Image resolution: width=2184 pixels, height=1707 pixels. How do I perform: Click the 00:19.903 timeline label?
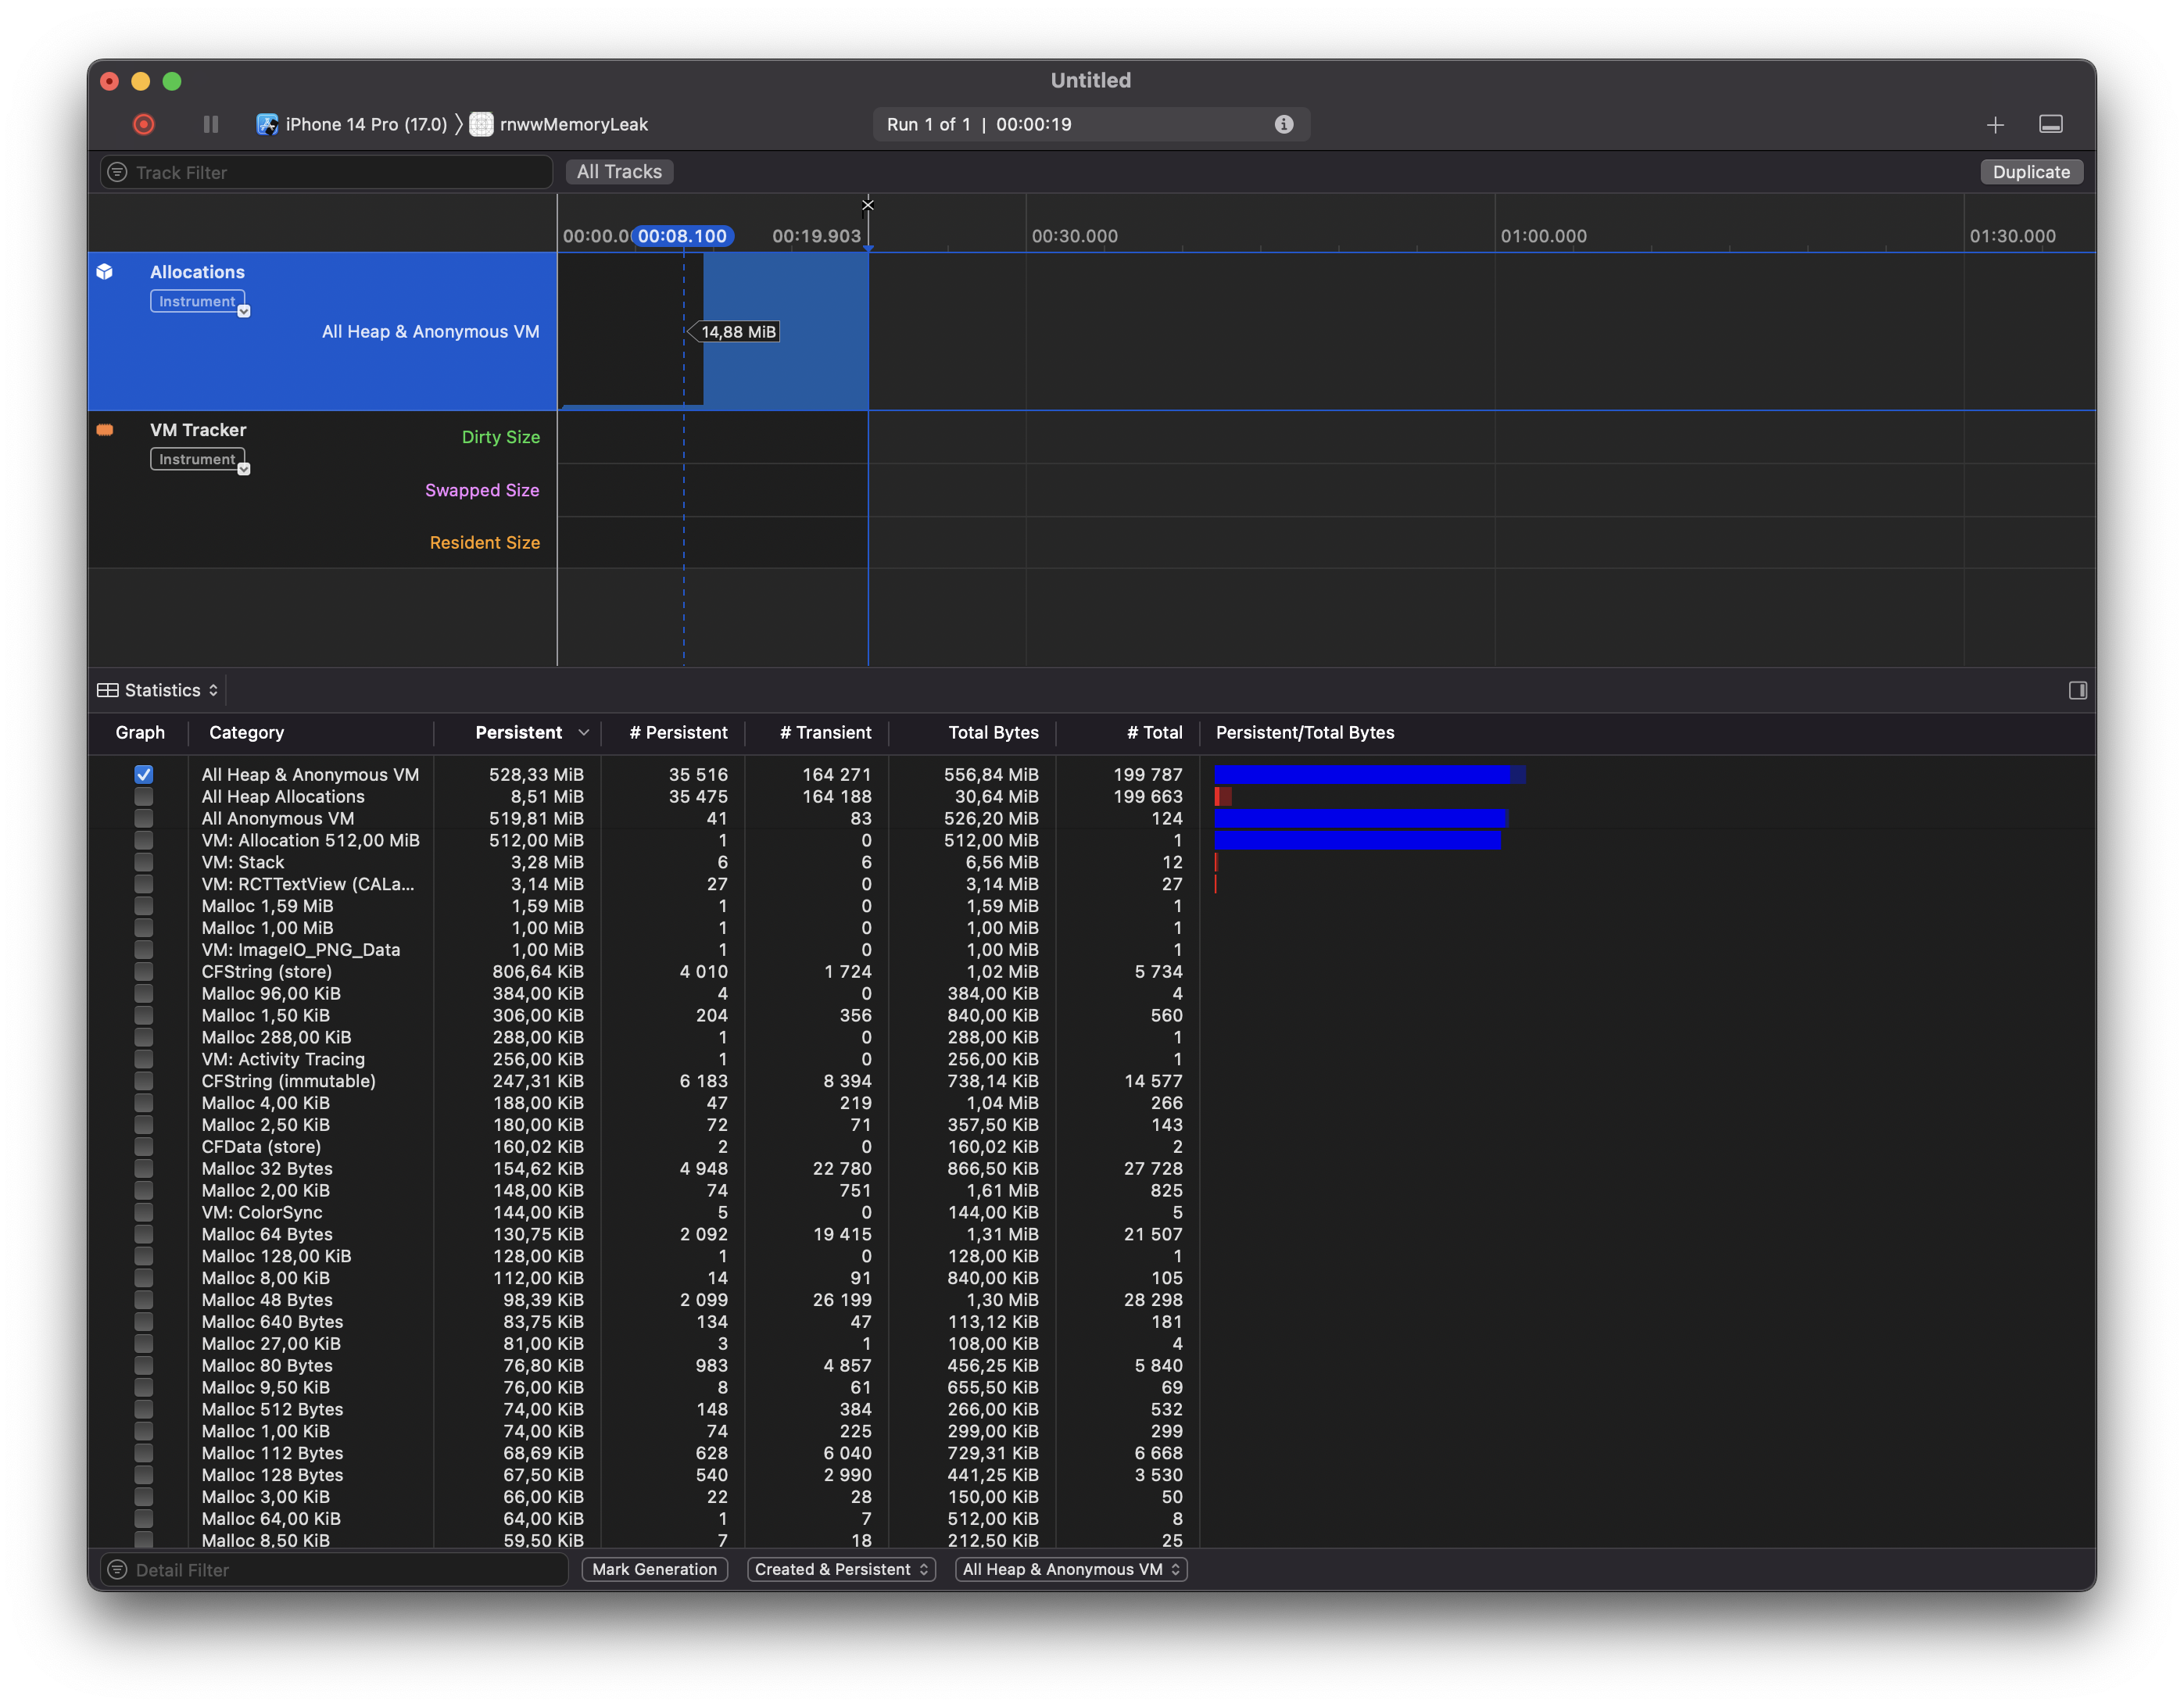coord(816,236)
